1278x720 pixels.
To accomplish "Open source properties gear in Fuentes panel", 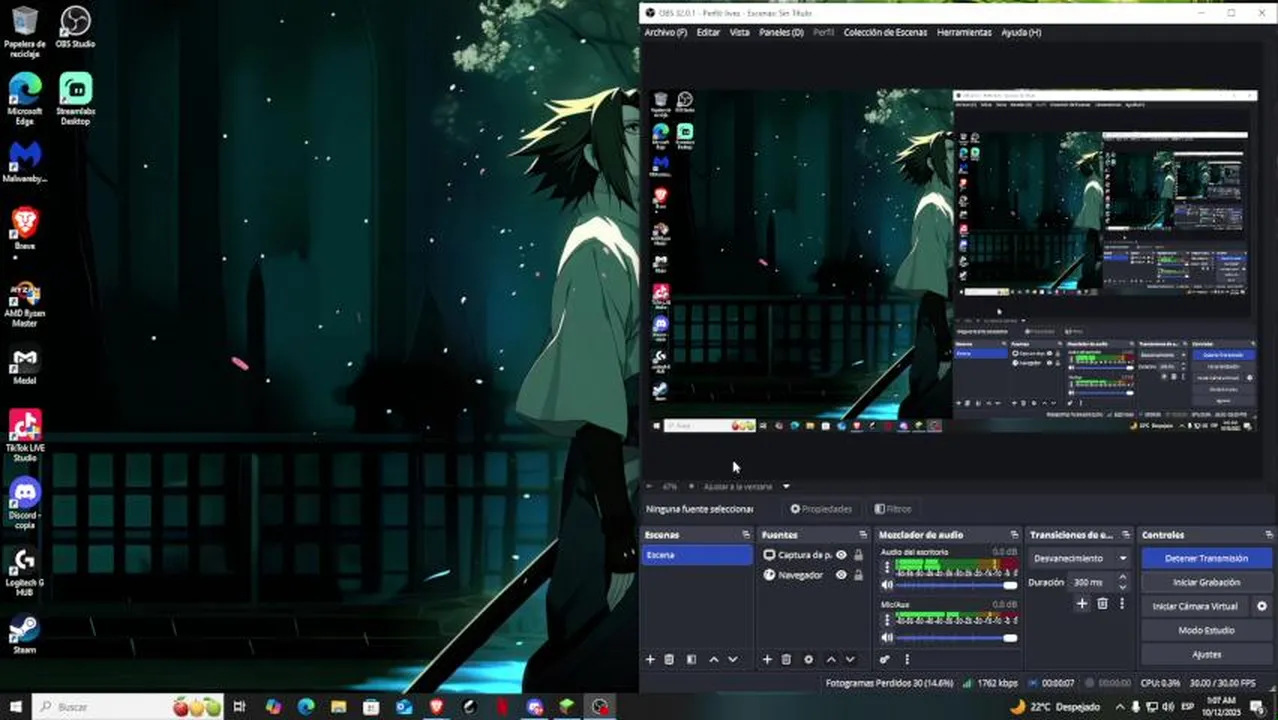I will point(808,659).
